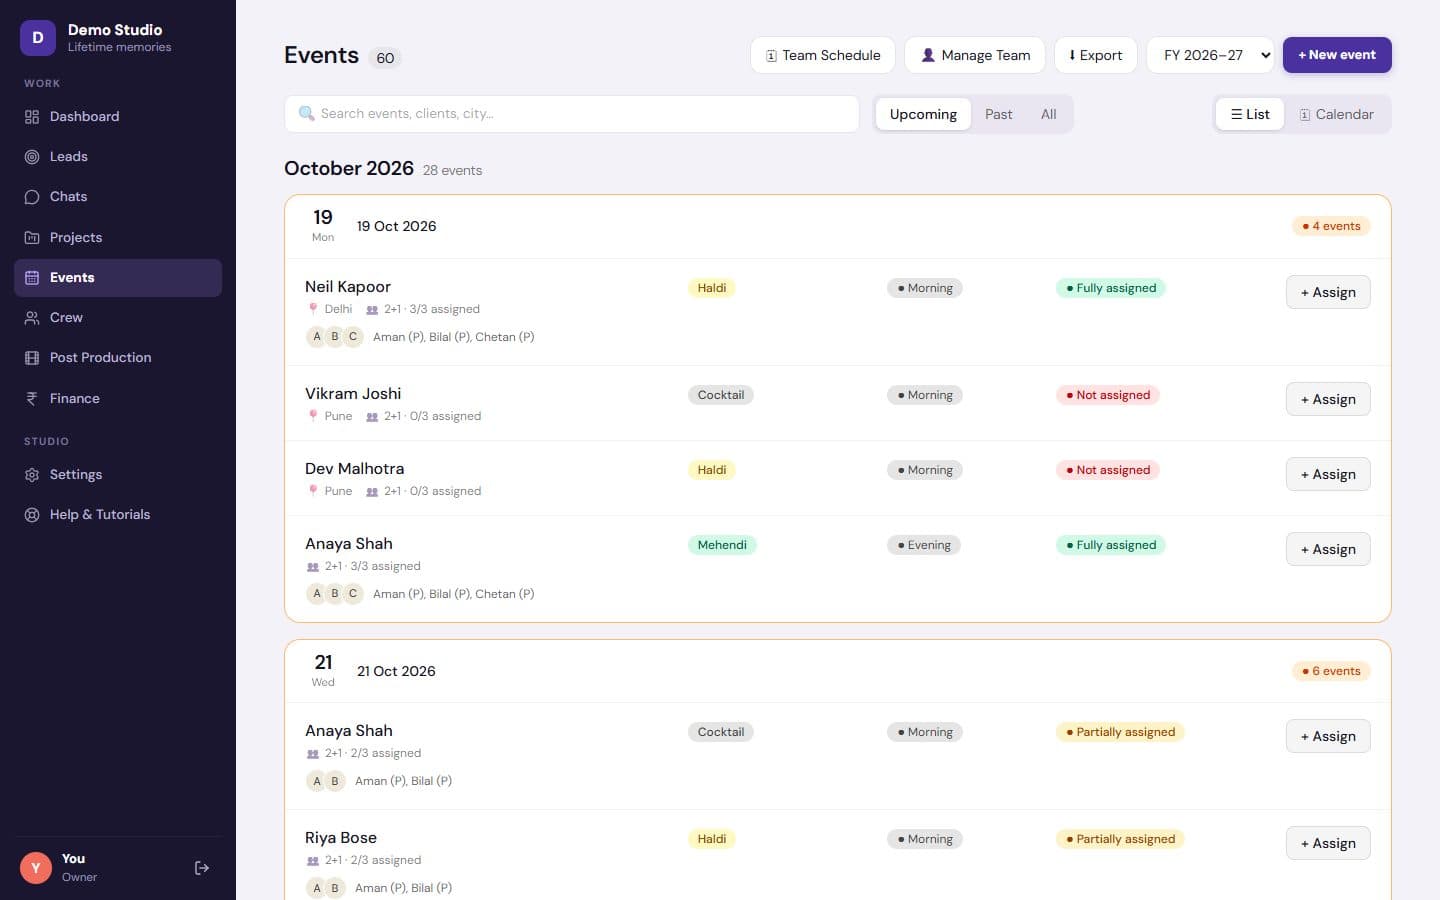Image resolution: width=1440 pixels, height=900 pixels.
Task: Select the All events tab
Action: pyautogui.click(x=1048, y=114)
